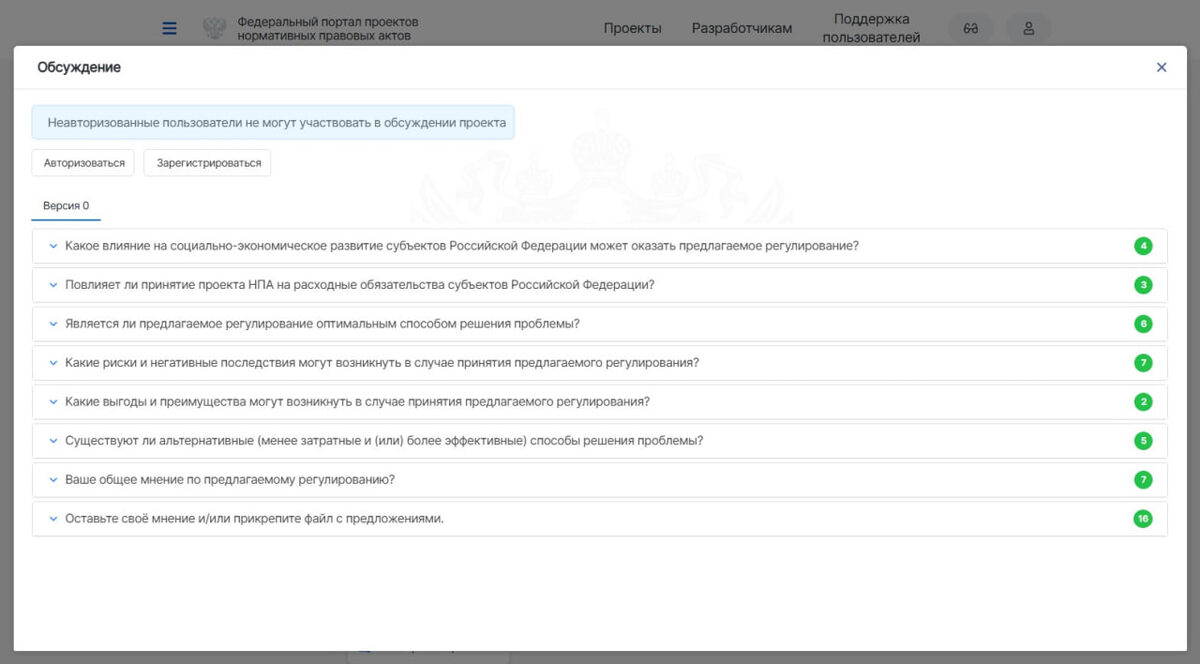Click the Обсуждение dialog heading
This screenshot has height=664, width=1200.
(x=79, y=67)
